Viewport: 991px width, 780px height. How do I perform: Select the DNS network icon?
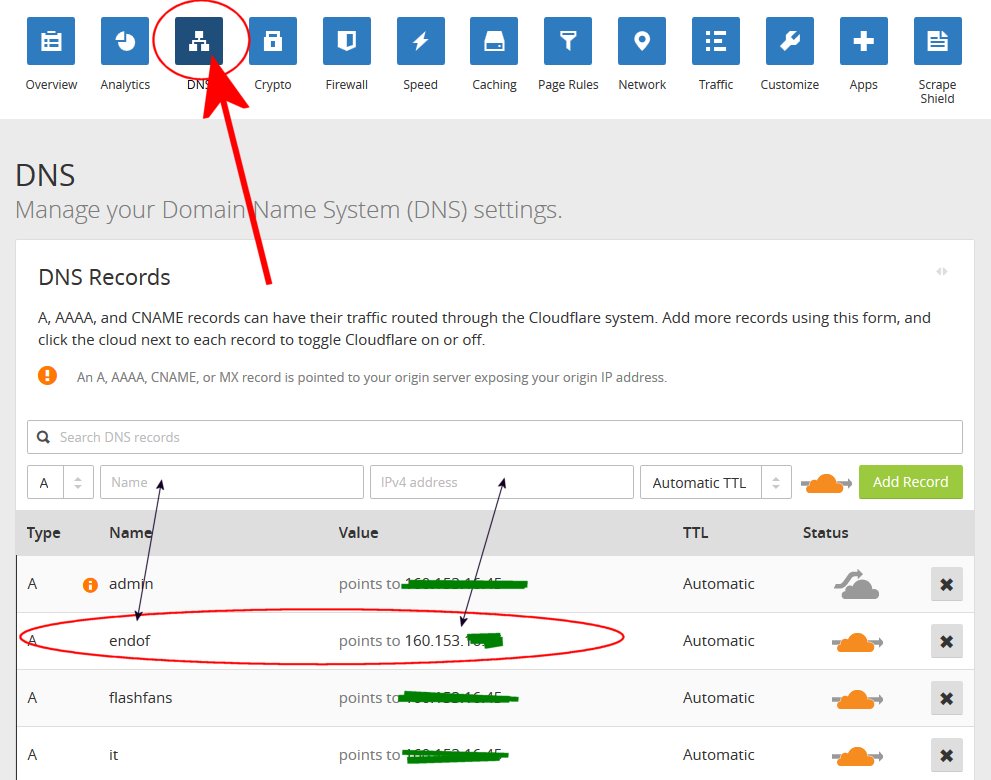click(x=198, y=41)
